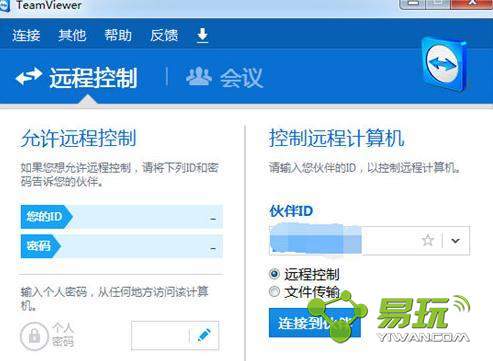The height and width of the screenshot is (361, 493).
Task: Click the TeamViewer title bar icon
Action: tap(5, 6)
